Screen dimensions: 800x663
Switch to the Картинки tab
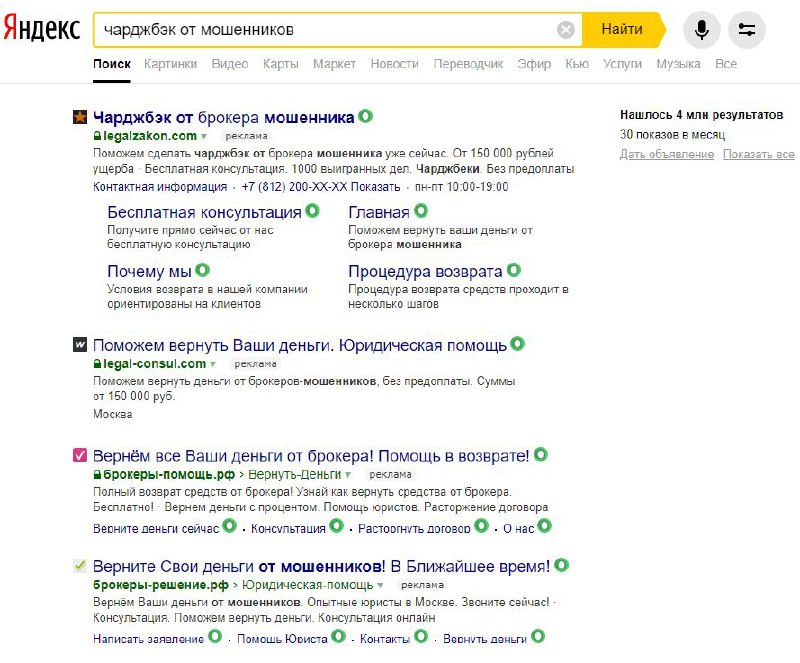(x=170, y=64)
